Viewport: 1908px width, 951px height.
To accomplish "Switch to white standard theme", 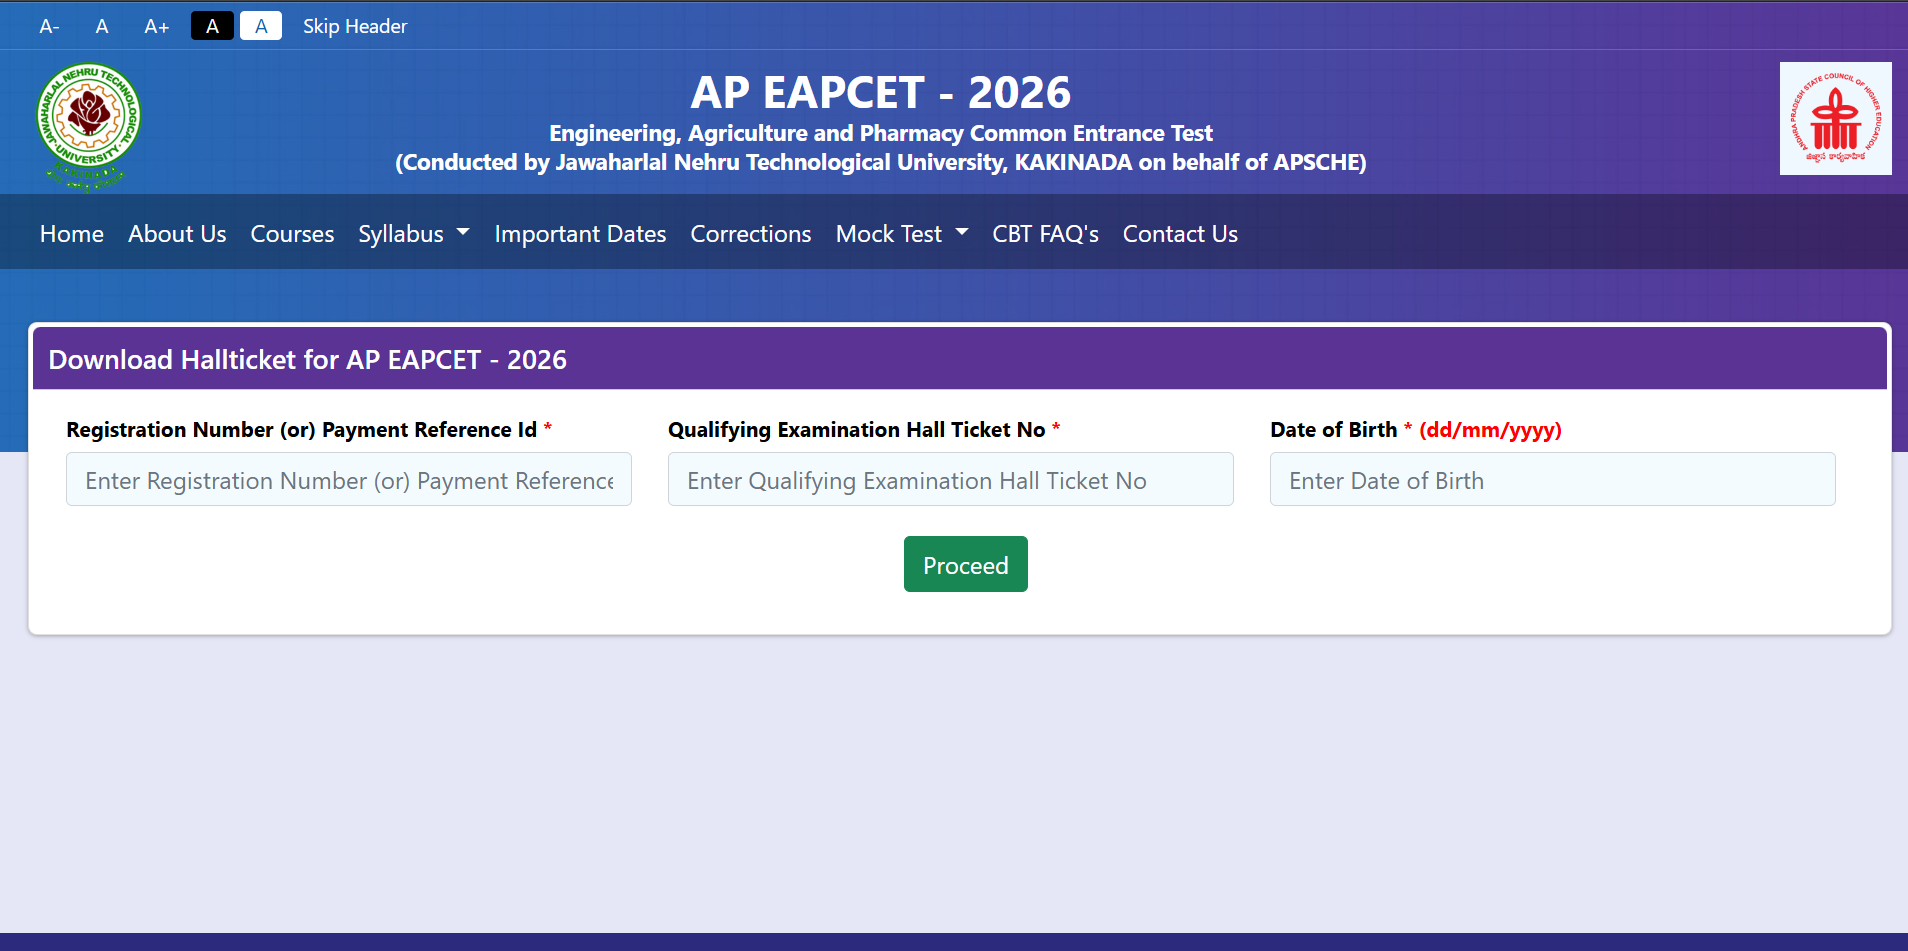I will coord(261,27).
